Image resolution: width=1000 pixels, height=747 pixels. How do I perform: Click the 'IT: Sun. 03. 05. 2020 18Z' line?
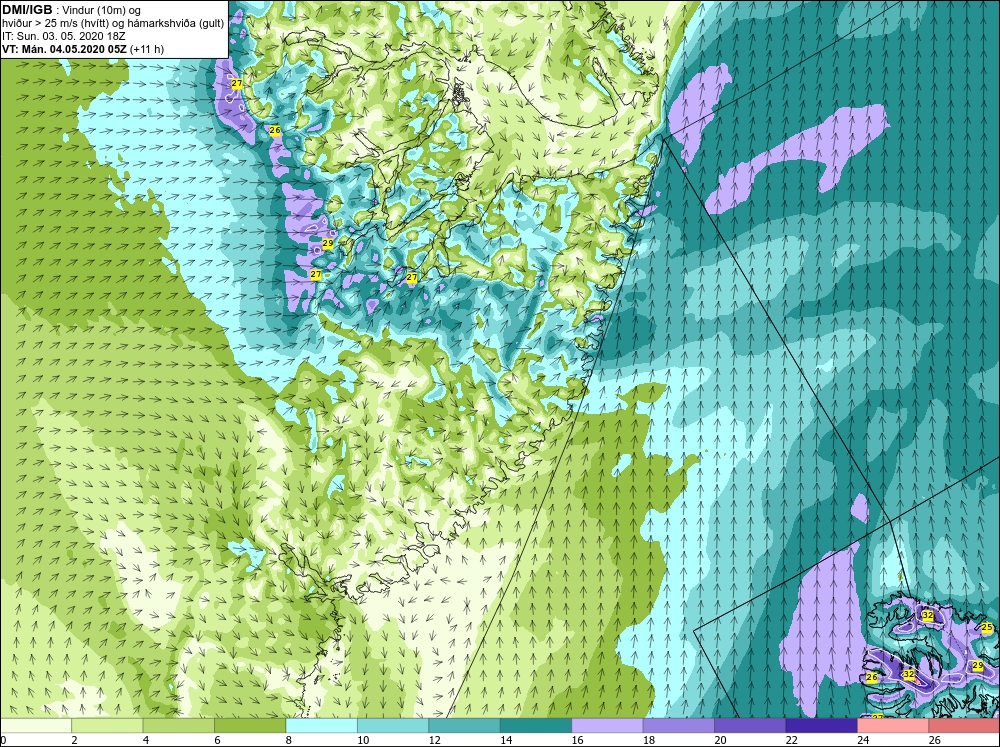[64, 36]
